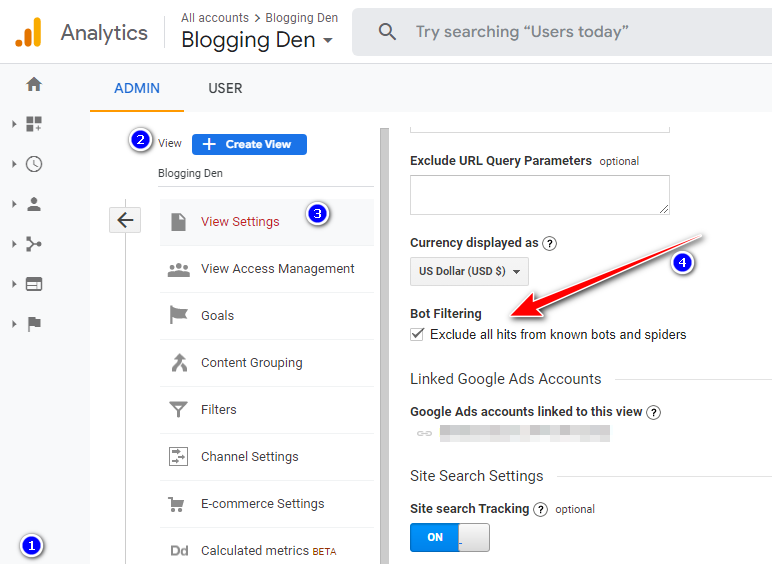Click help icon beside Site search Tracking
772x564 pixels.
(x=541, y=509)
